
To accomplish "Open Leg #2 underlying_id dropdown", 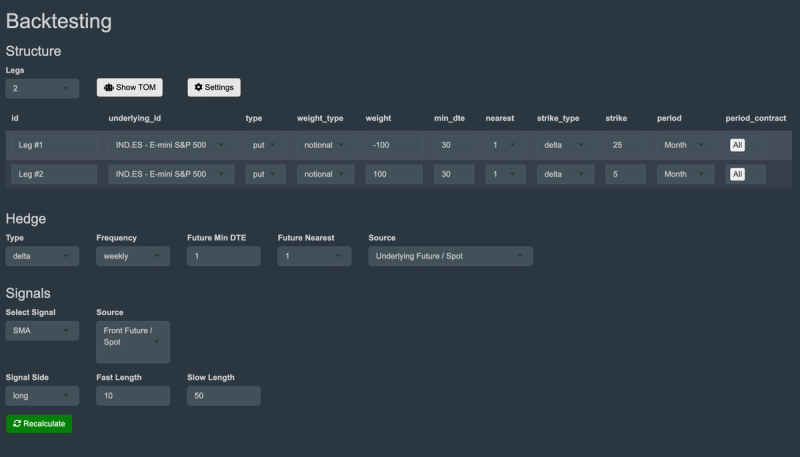I will point(171,174).
